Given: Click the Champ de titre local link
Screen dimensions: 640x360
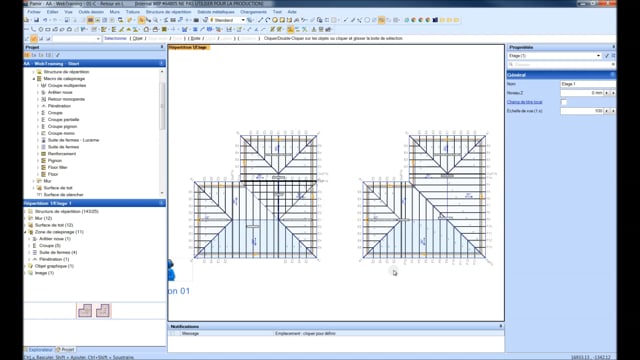Looking at the screenshot, I should coord(524,102).
